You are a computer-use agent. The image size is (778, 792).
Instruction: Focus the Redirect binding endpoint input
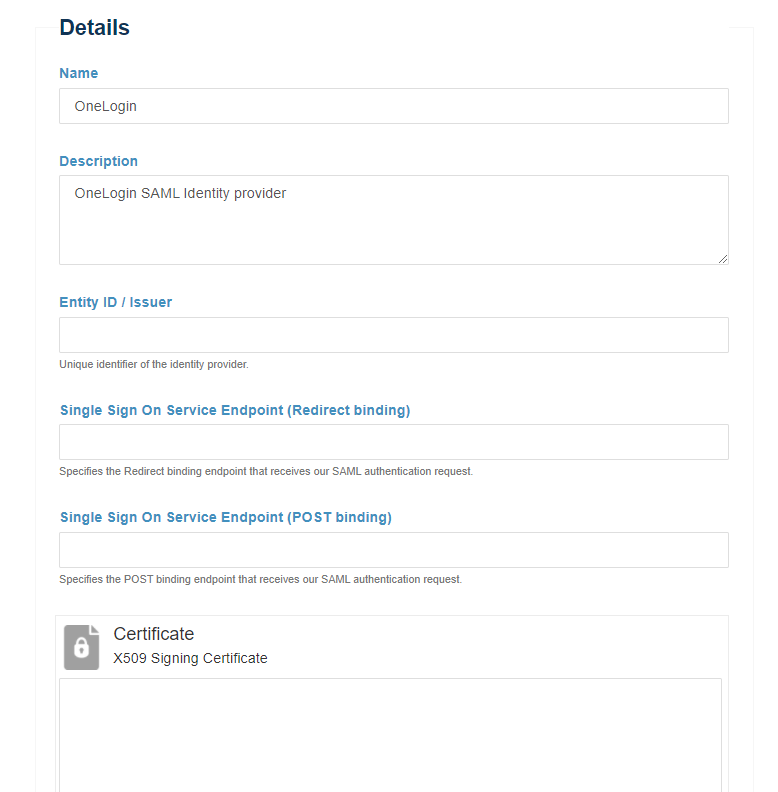click(393, 442)
